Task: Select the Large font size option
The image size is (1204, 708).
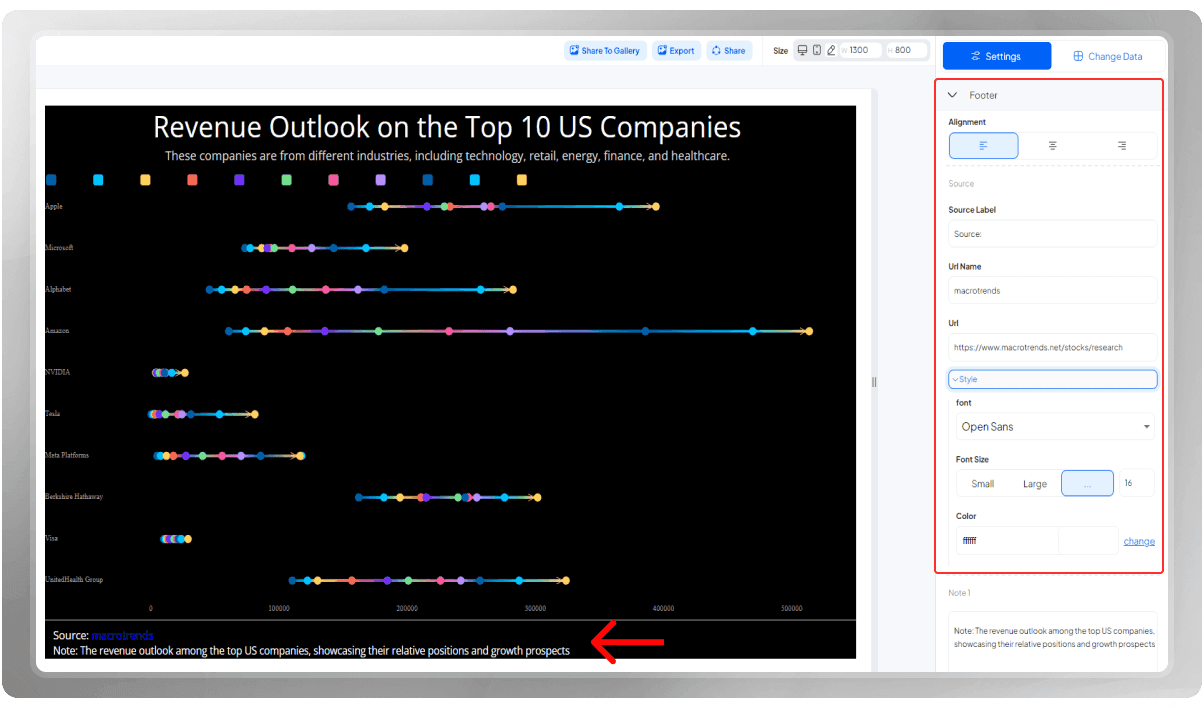Action: [x=1035, y=484]
